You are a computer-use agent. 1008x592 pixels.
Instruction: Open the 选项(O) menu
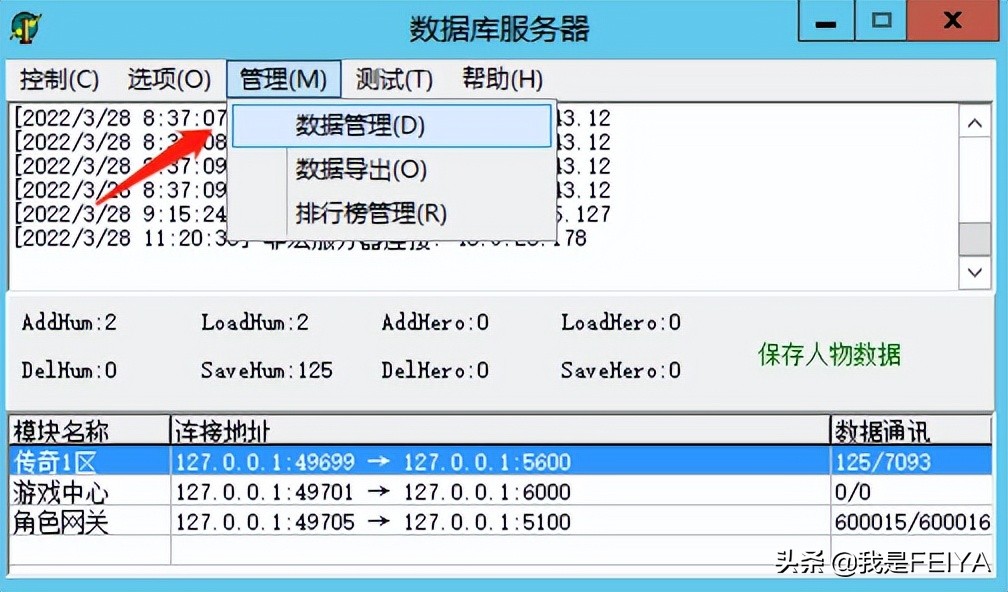[x=166, y=79]
